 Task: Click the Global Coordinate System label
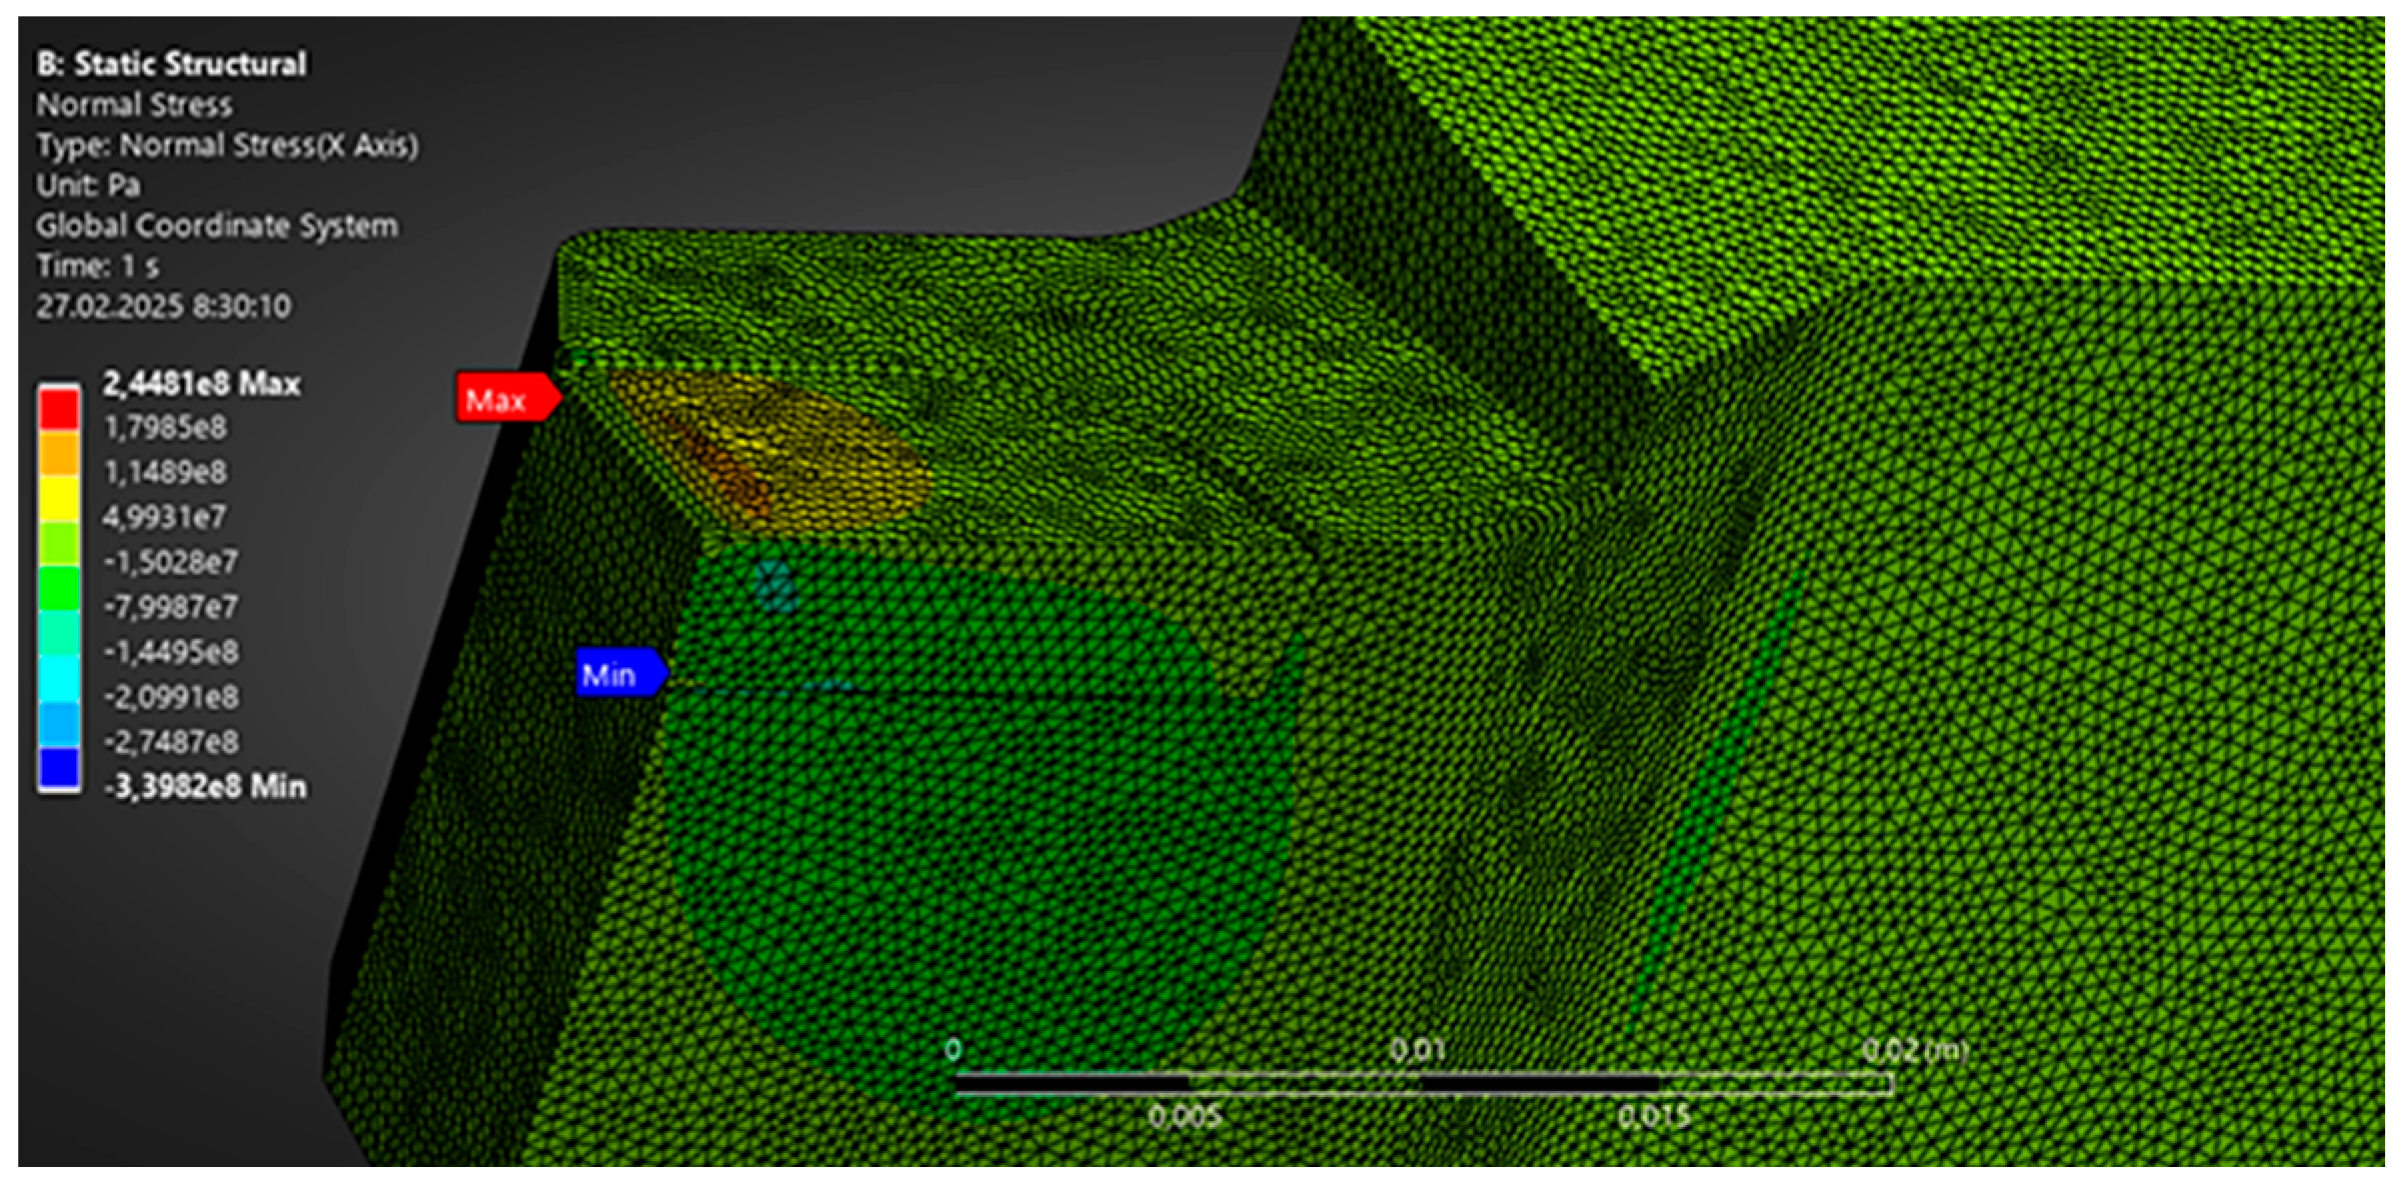pos(217,226)
